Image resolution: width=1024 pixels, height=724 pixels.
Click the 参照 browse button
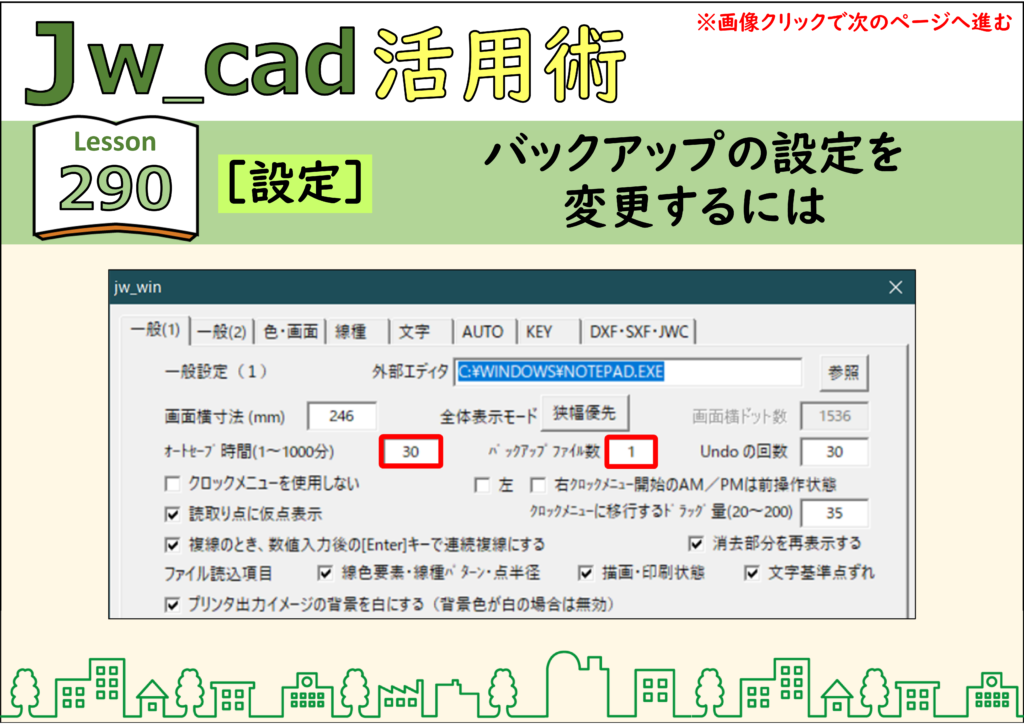click(x=844, y=373)
